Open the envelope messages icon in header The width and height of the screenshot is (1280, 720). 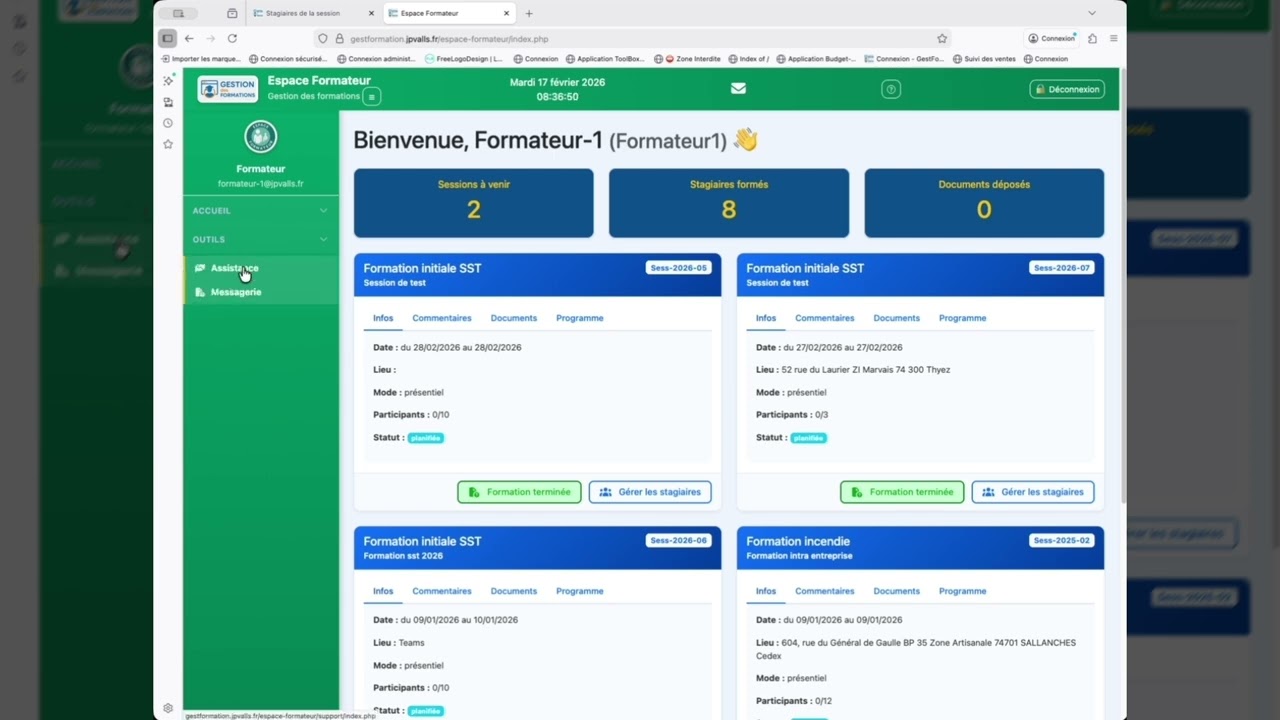[738, 88]
